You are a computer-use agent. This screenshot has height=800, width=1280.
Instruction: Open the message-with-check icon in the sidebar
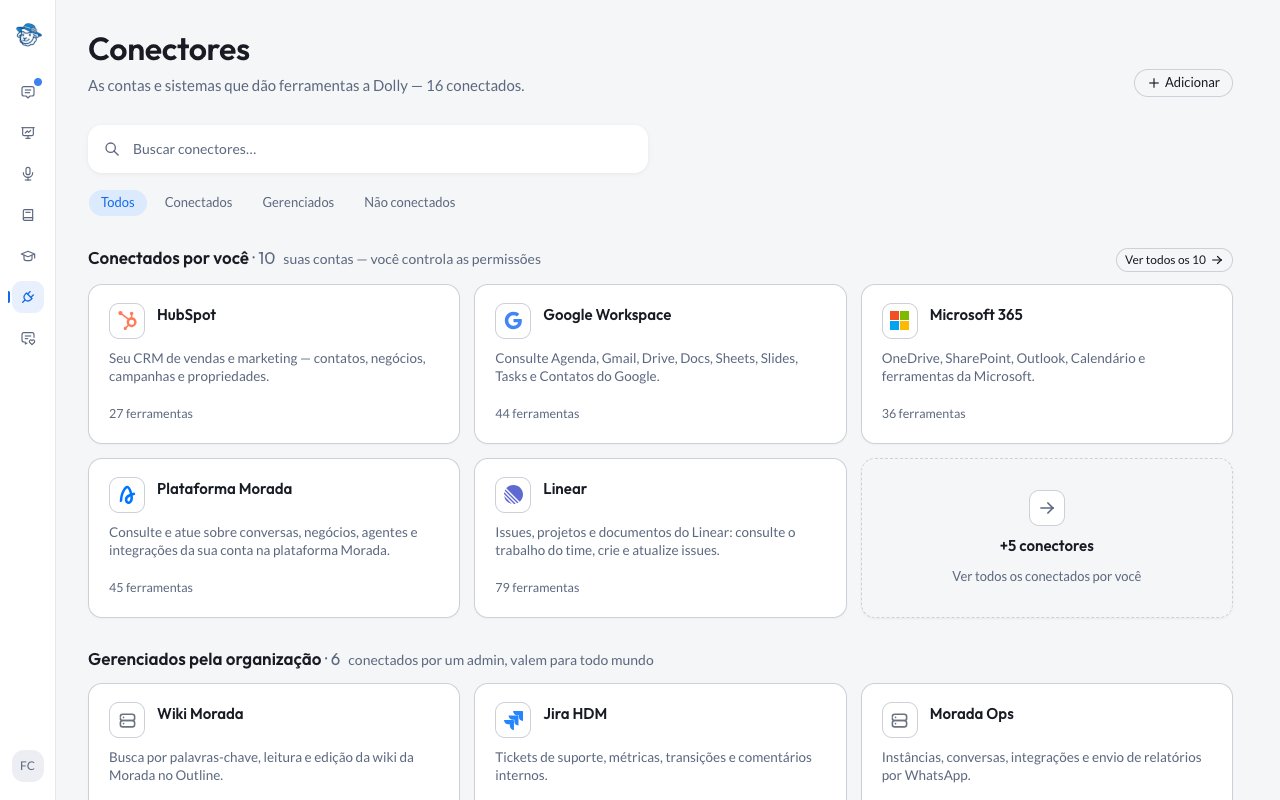pos(28,338)
